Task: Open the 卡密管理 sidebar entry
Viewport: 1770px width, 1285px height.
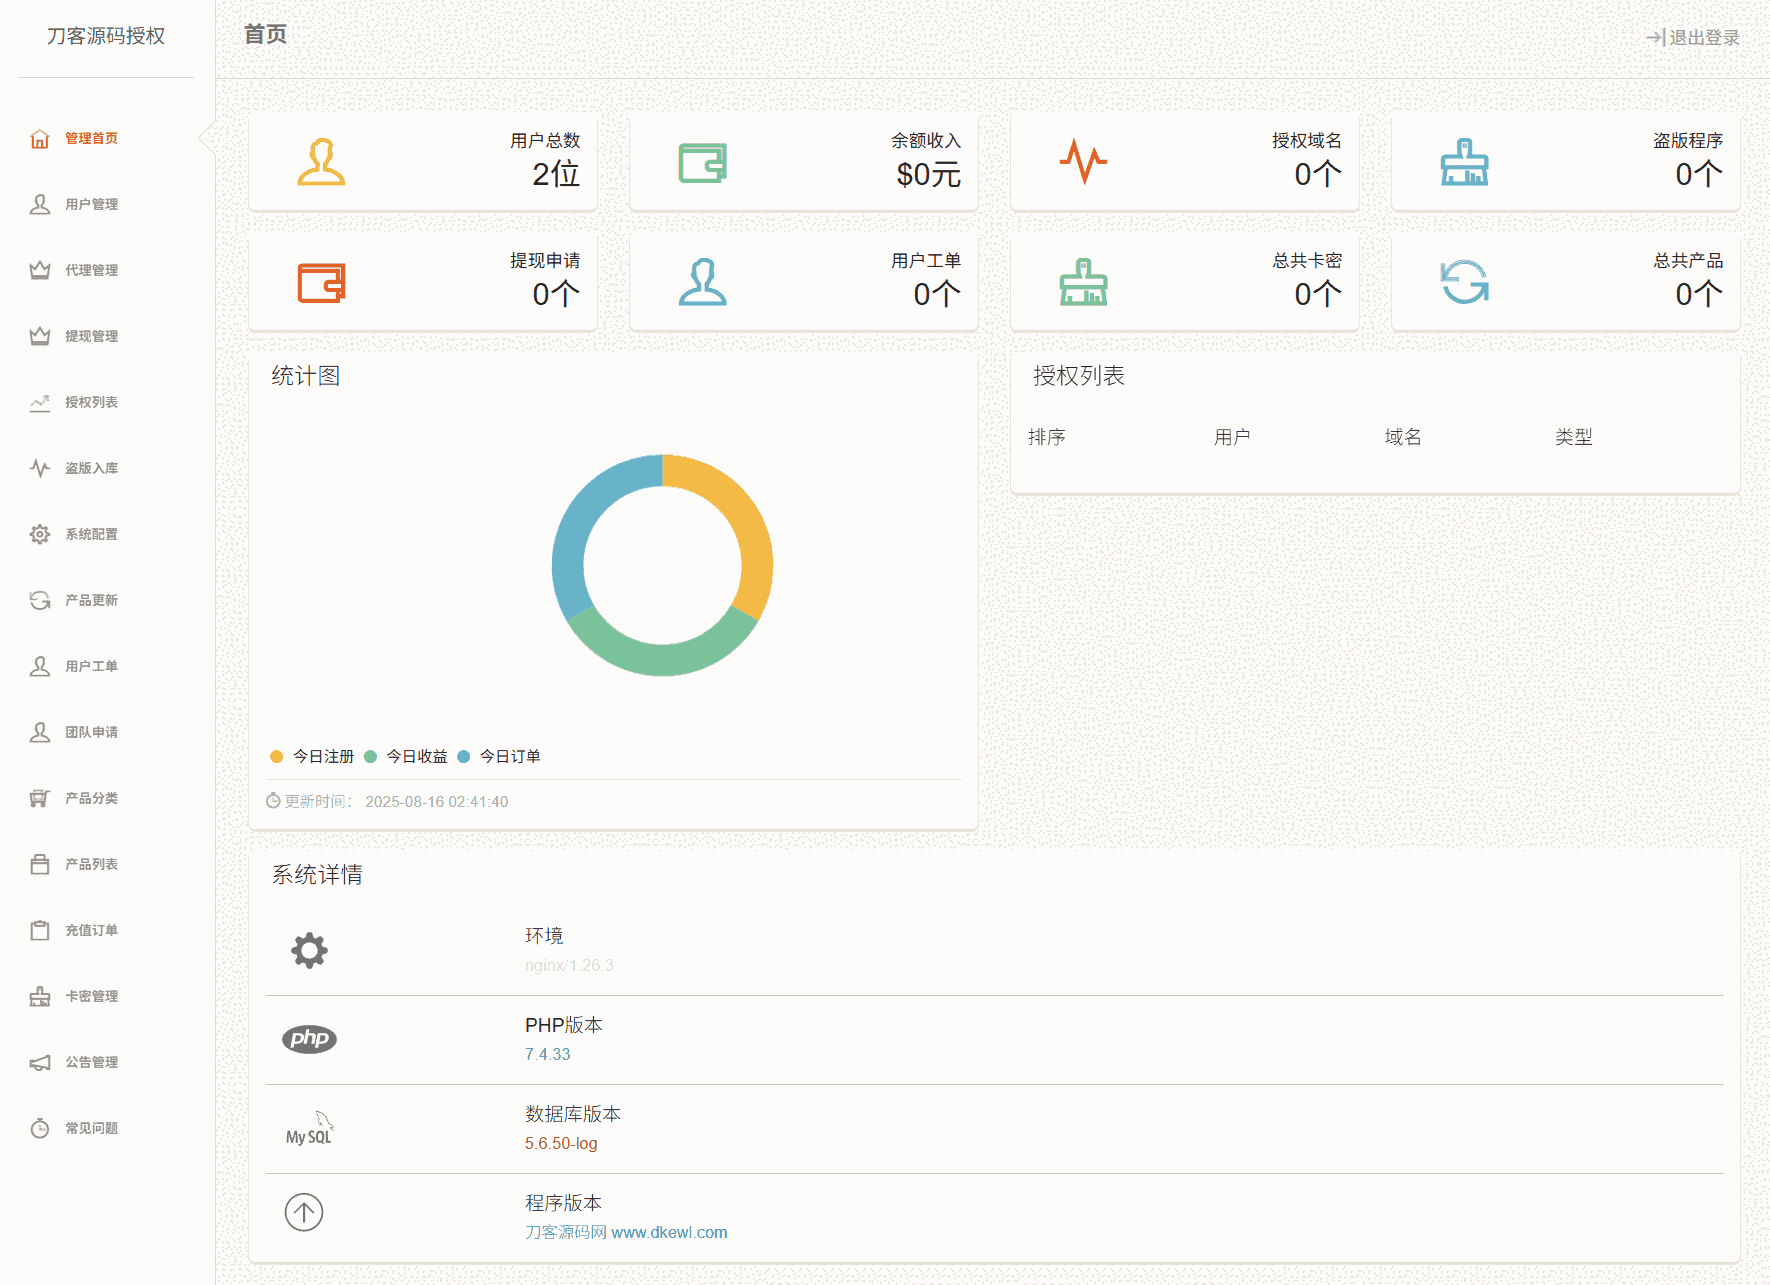Action: [91, 996]
